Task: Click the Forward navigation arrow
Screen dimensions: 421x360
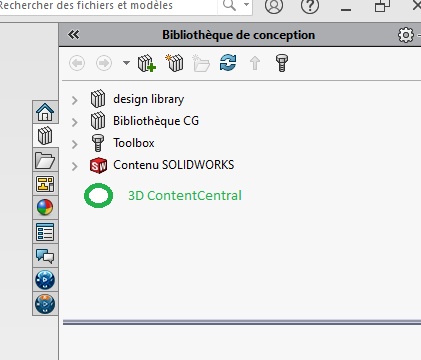Action: (104, 63)
